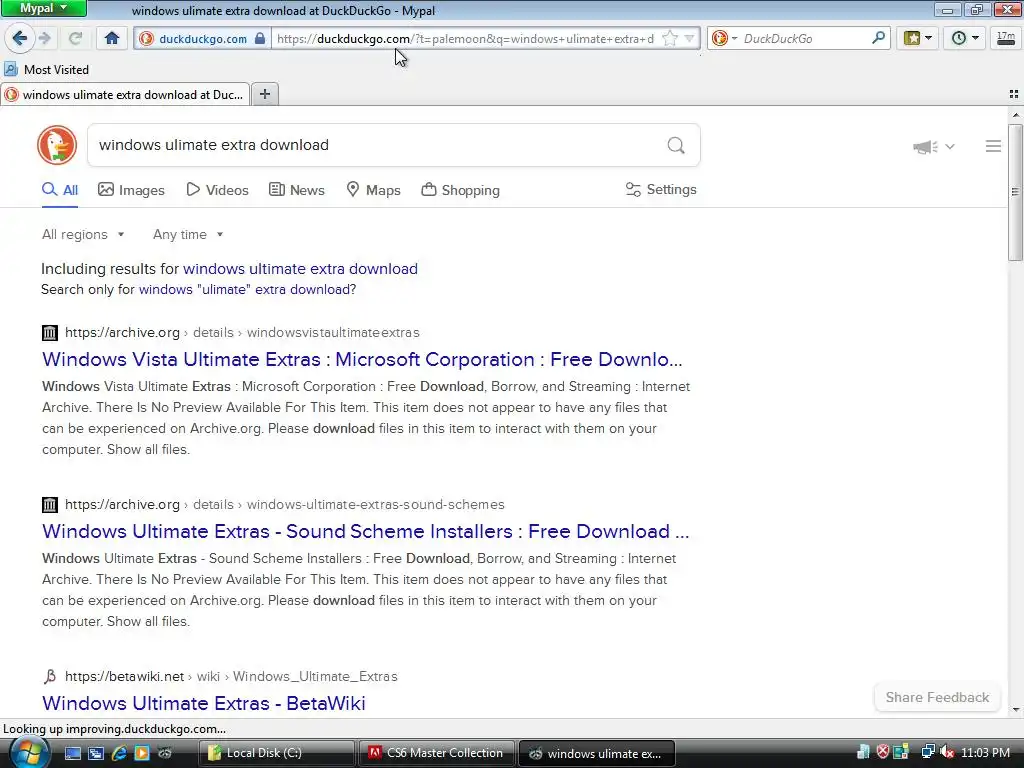Choose a search engine from the DuckDuckGo dropdown
Screen dimensions: 1024x768
click(x=724, y=39)
